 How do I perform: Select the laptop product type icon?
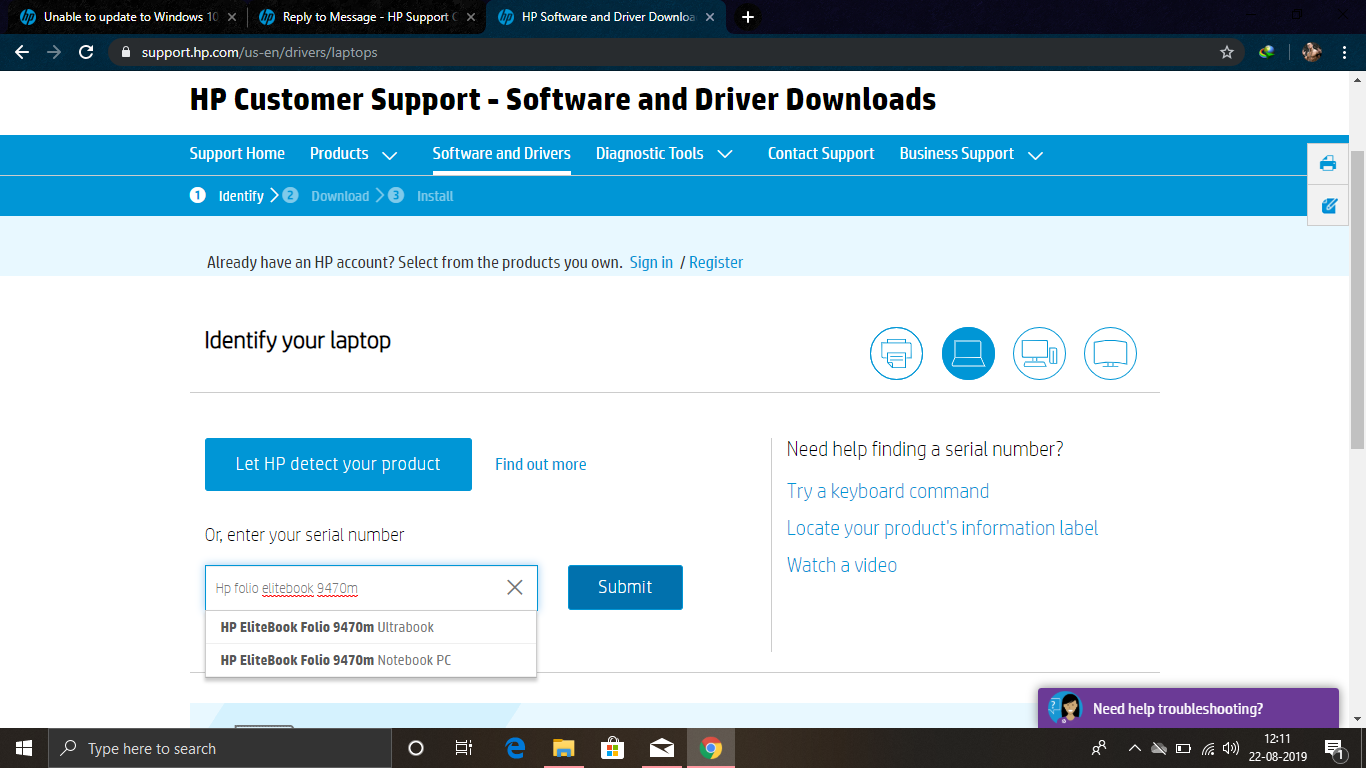click(x=968, y=354)
